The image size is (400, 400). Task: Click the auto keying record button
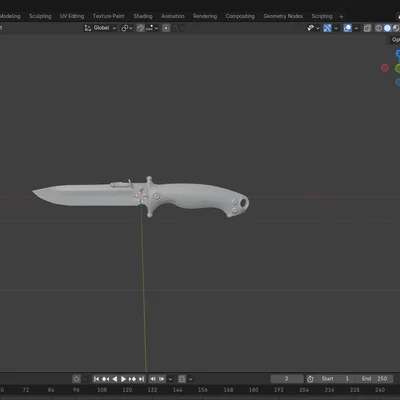click(76, 379)
